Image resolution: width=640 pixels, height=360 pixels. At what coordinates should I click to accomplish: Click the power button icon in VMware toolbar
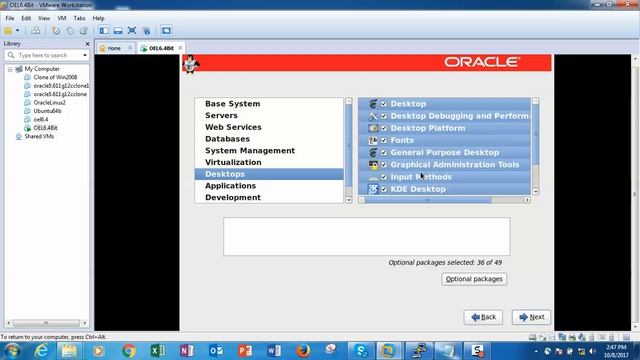tap(8, 31)
